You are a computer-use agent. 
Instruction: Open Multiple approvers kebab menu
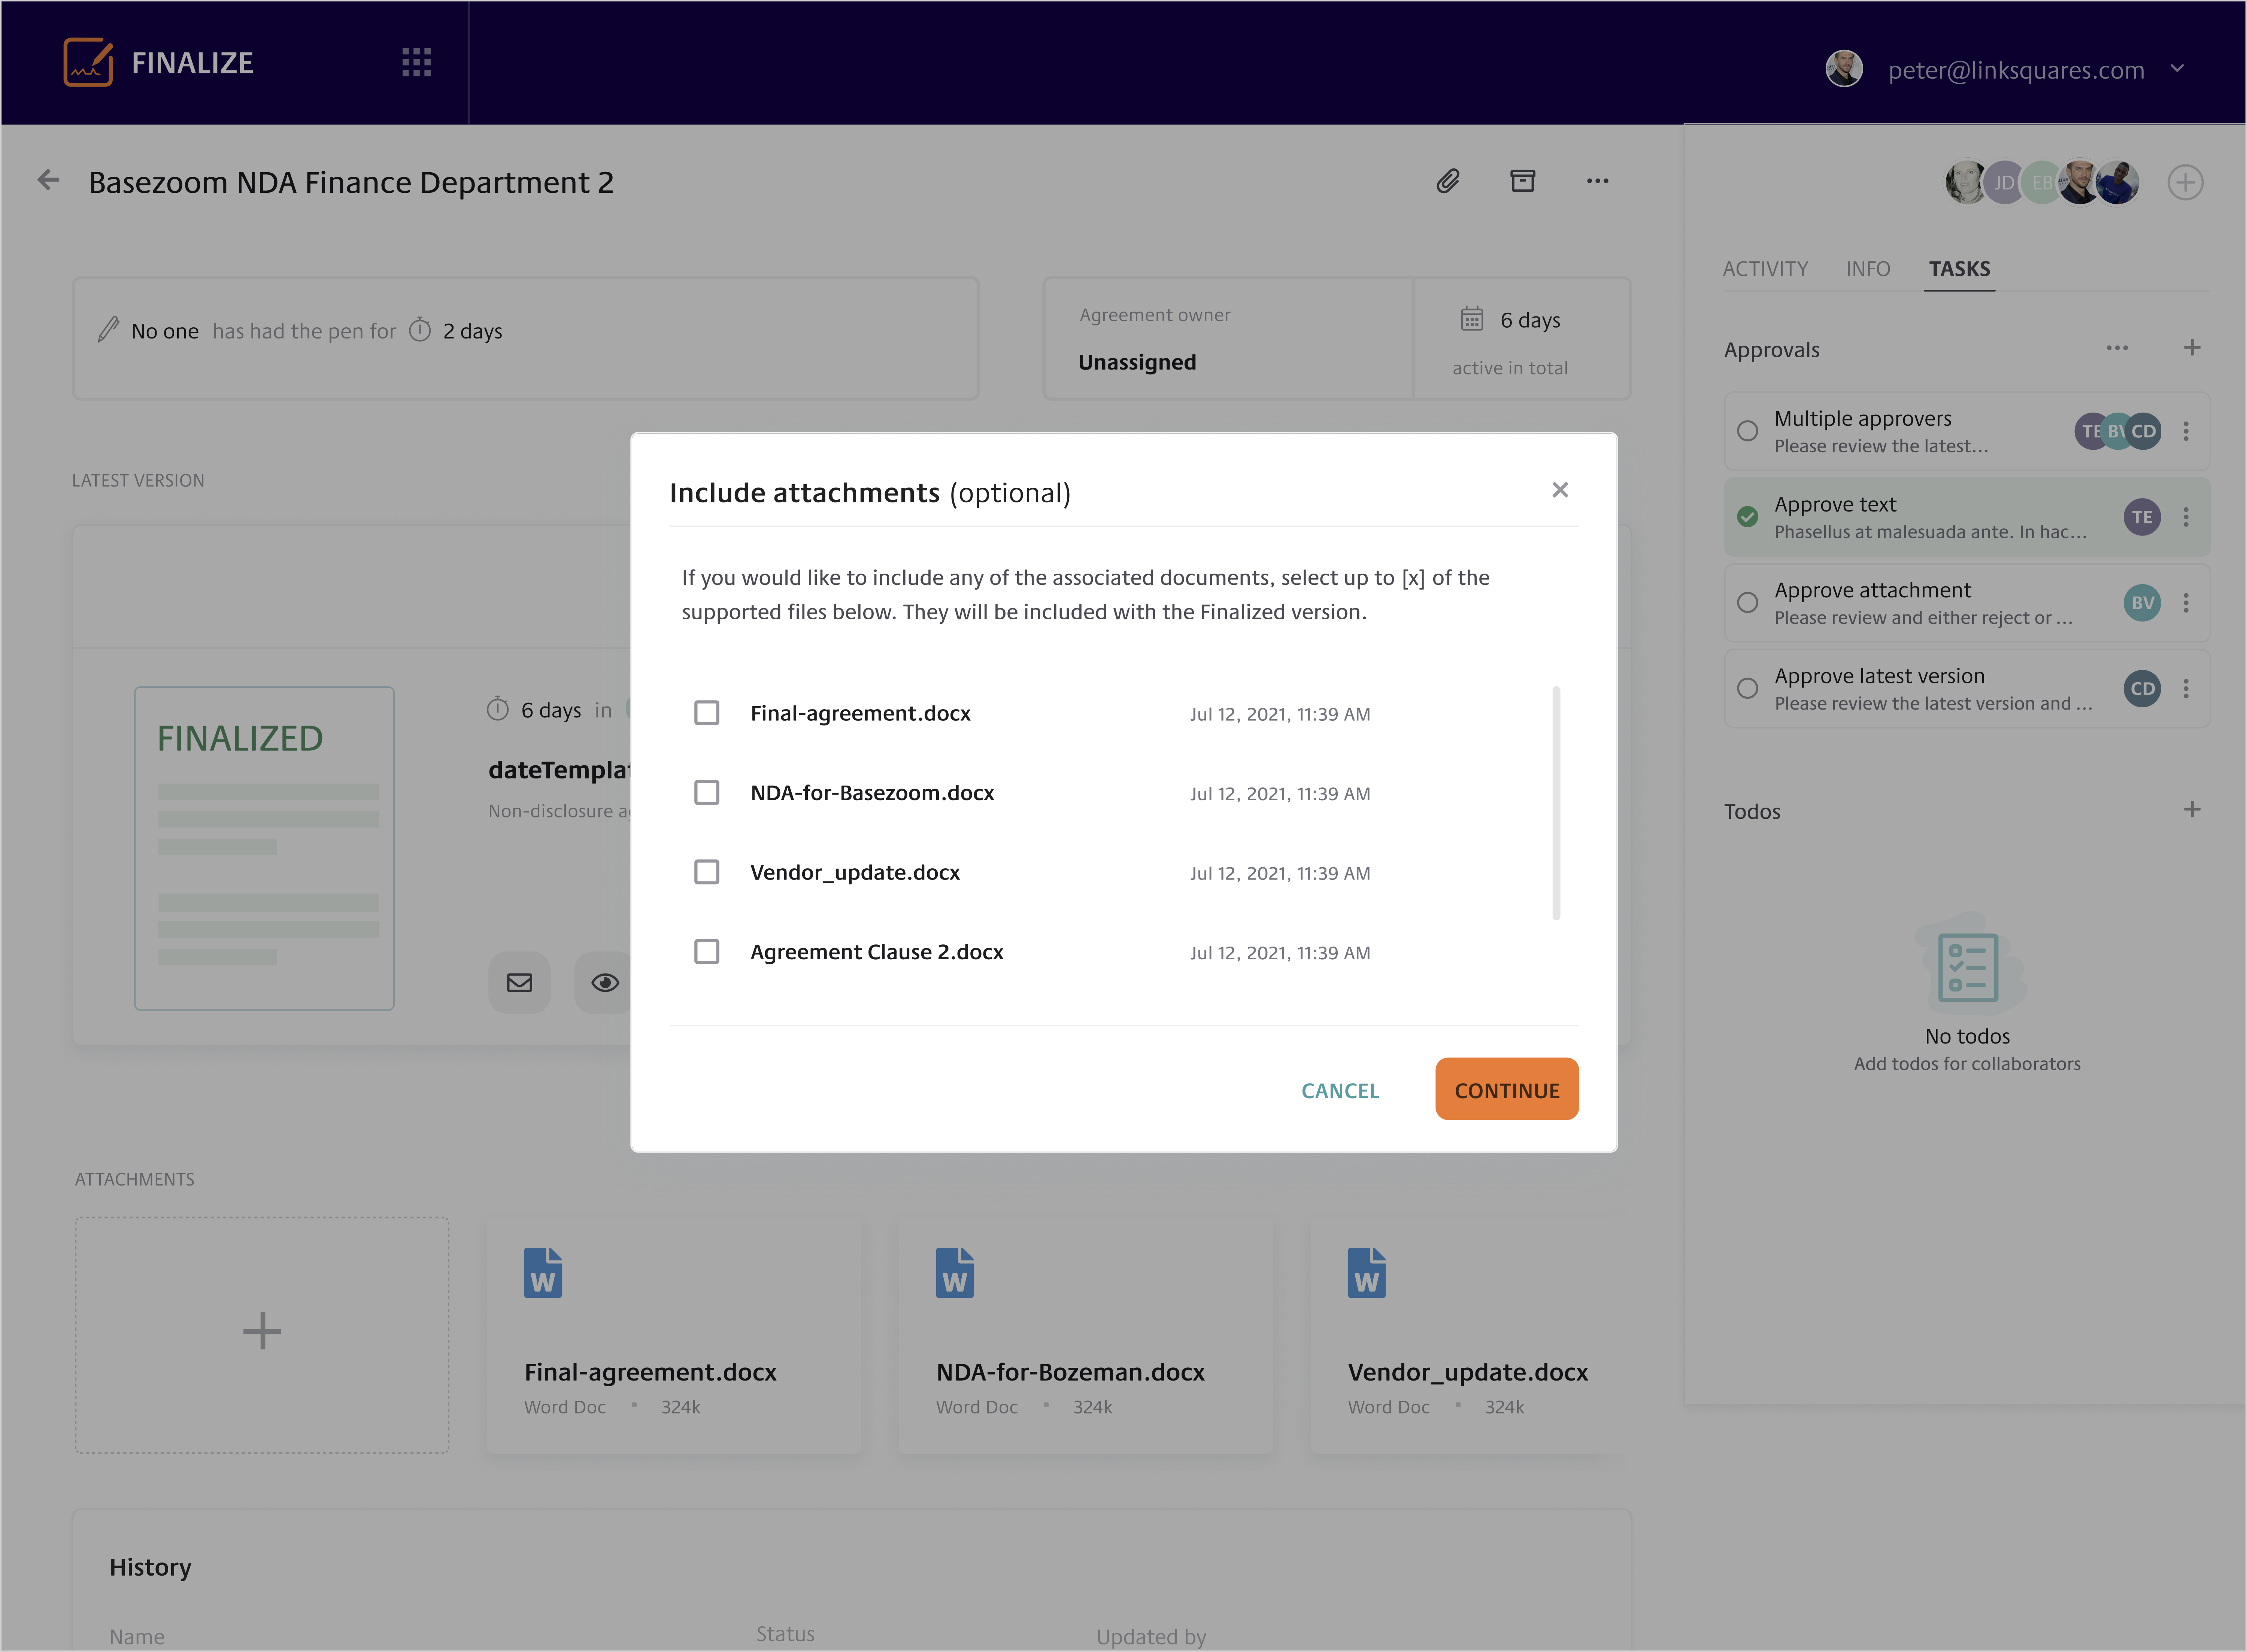pyautogui.click(x=2186, y=431)
